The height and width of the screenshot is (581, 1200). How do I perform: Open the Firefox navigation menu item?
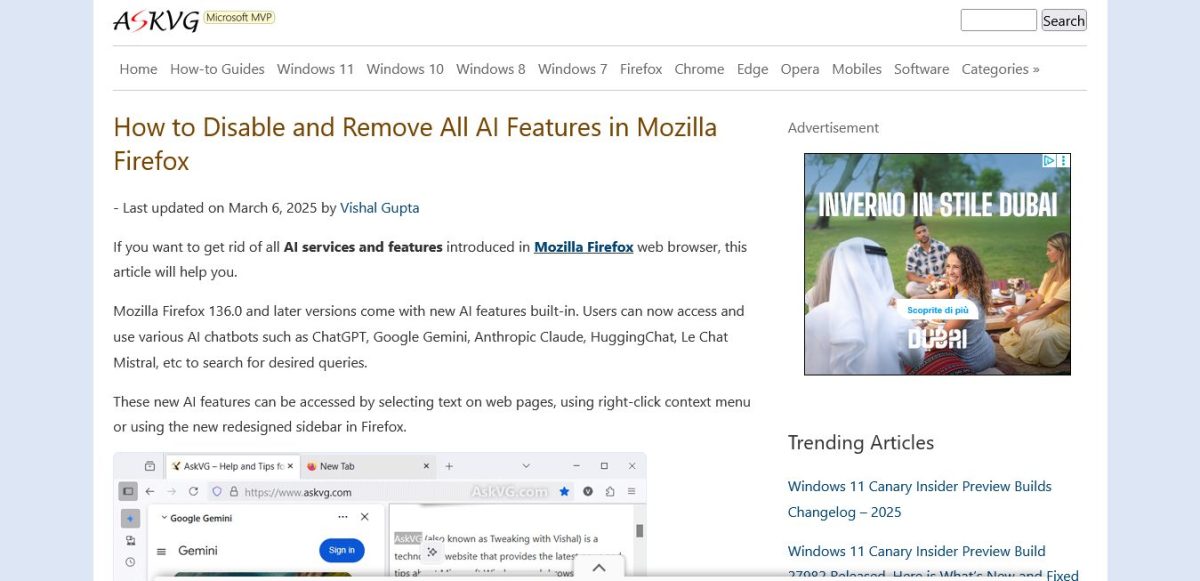pyautogui.click(x=640, y=69)
